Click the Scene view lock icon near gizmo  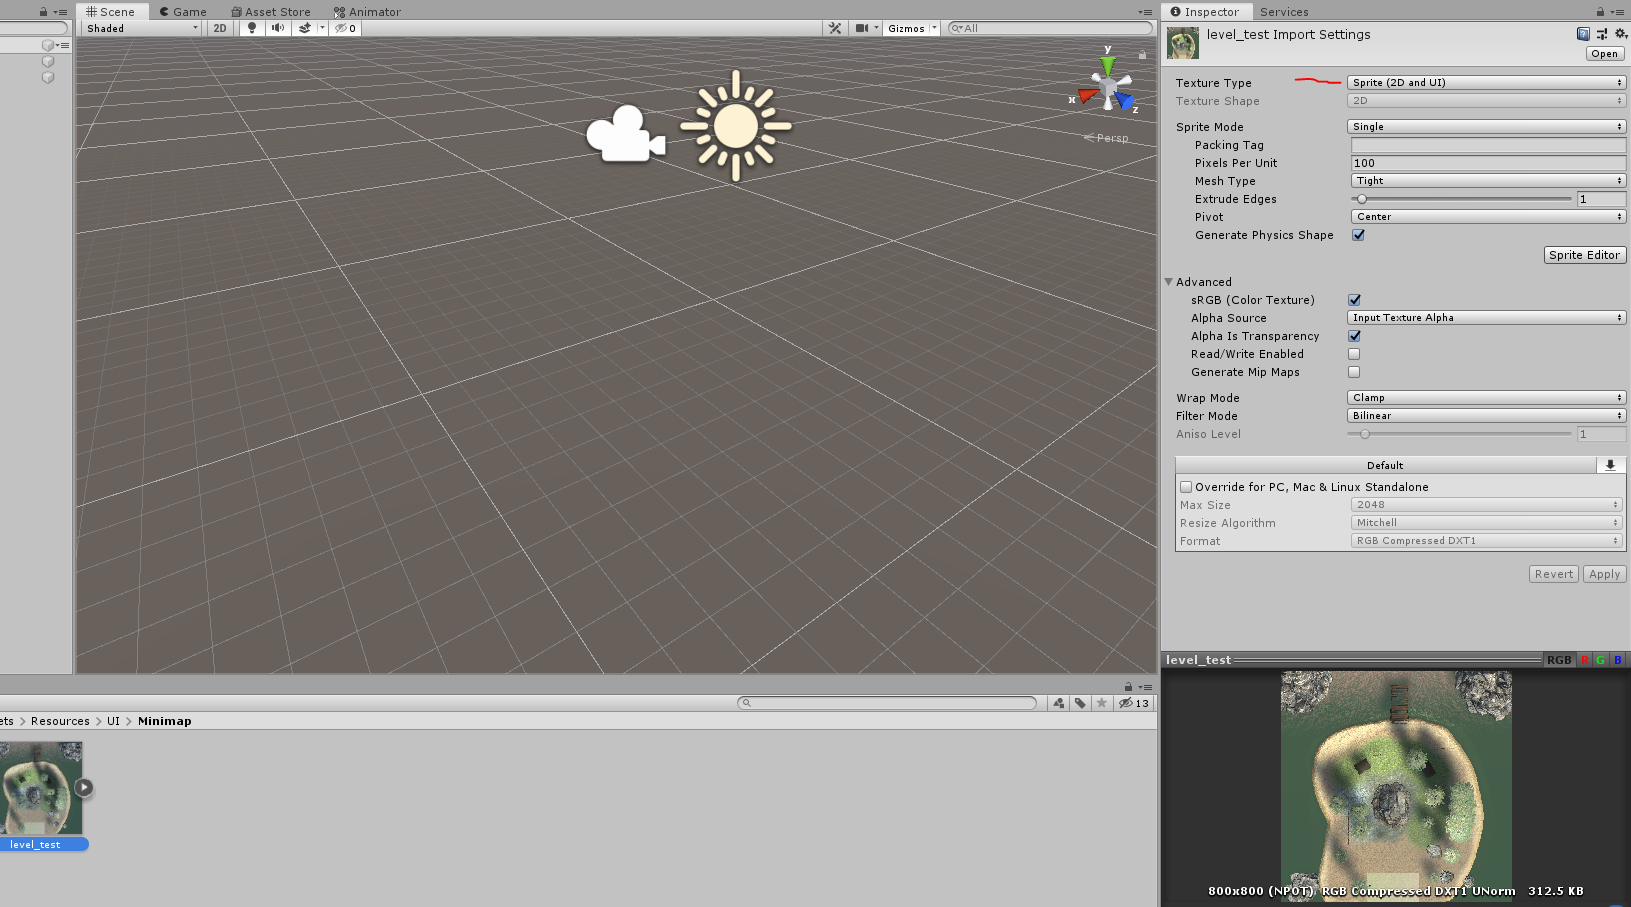[1142, 55]
